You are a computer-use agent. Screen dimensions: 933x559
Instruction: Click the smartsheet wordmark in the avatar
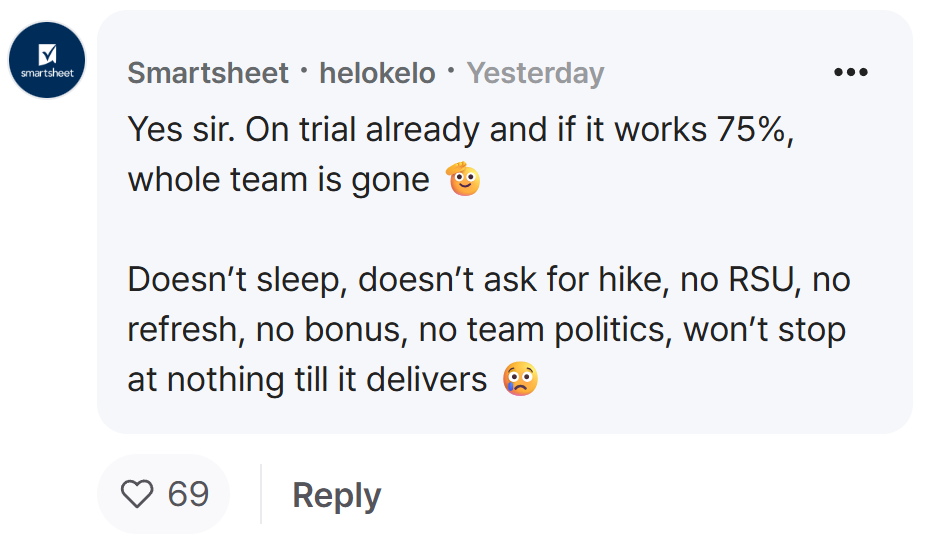pos(47,73)
